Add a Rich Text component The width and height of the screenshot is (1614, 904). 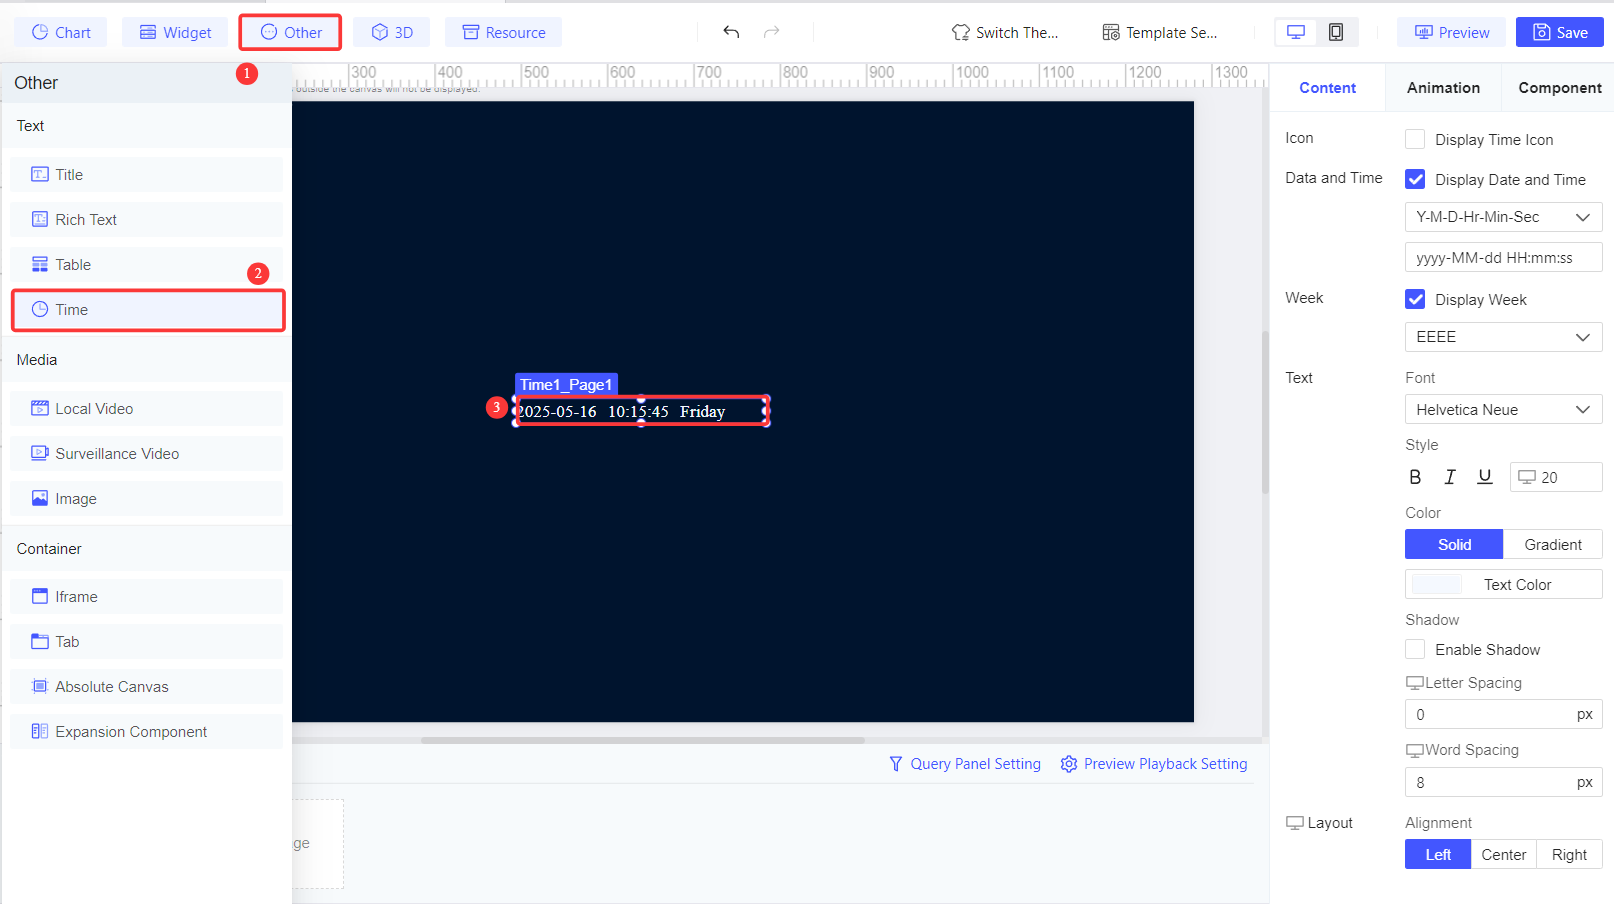click(147, 219)
